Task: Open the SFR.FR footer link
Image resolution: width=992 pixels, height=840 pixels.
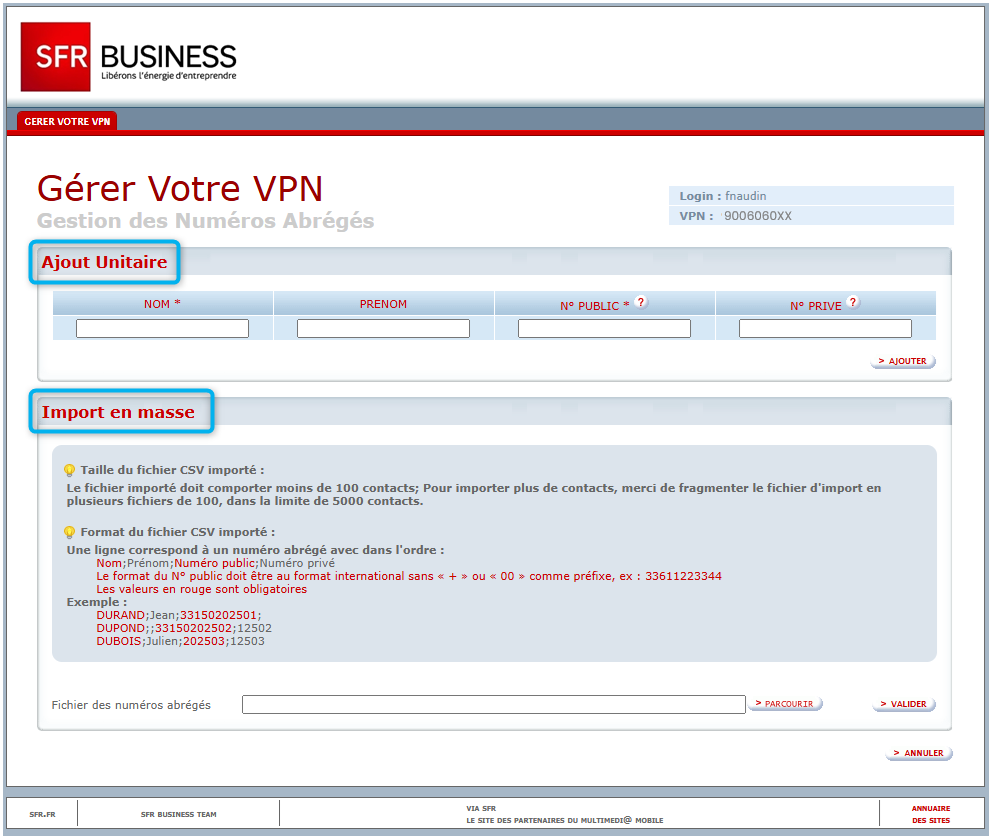Action: [x=42, y=815]
